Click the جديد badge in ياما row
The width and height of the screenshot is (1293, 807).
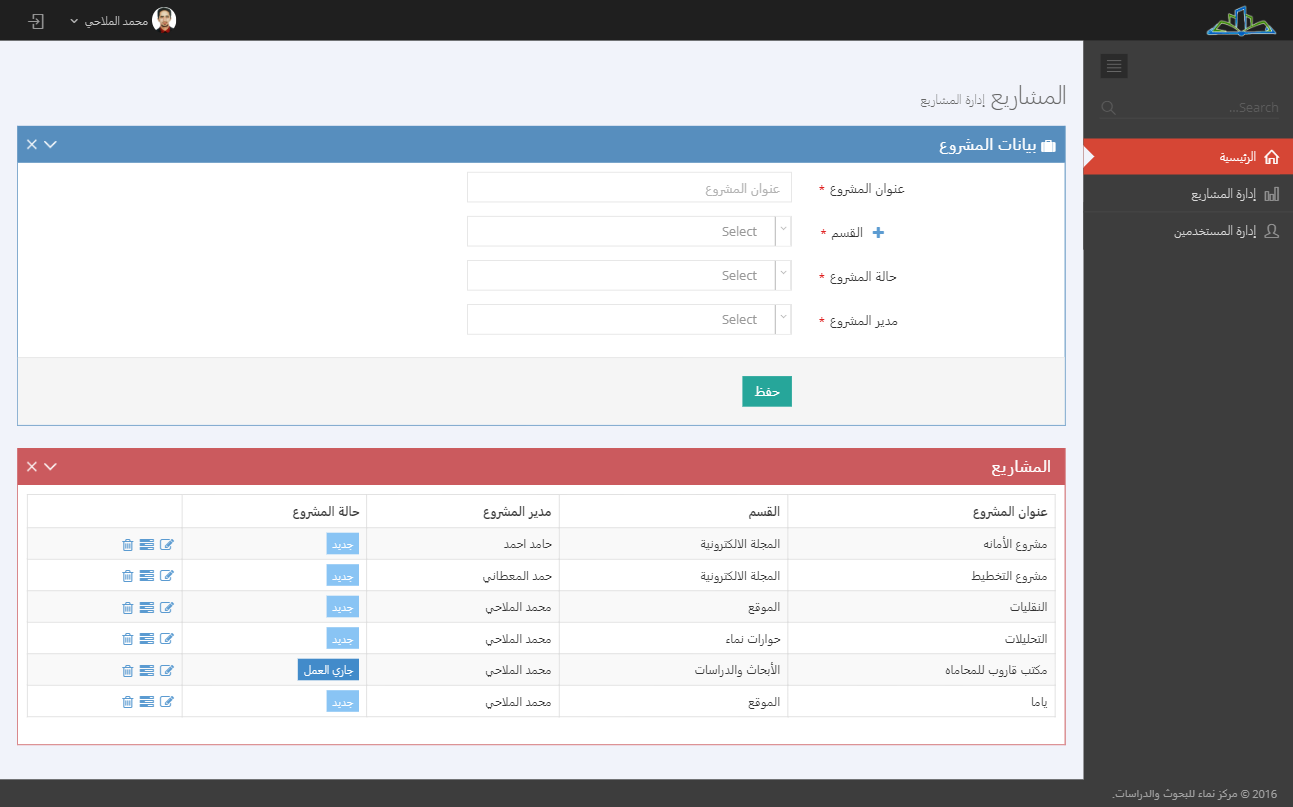coord(343,701)
